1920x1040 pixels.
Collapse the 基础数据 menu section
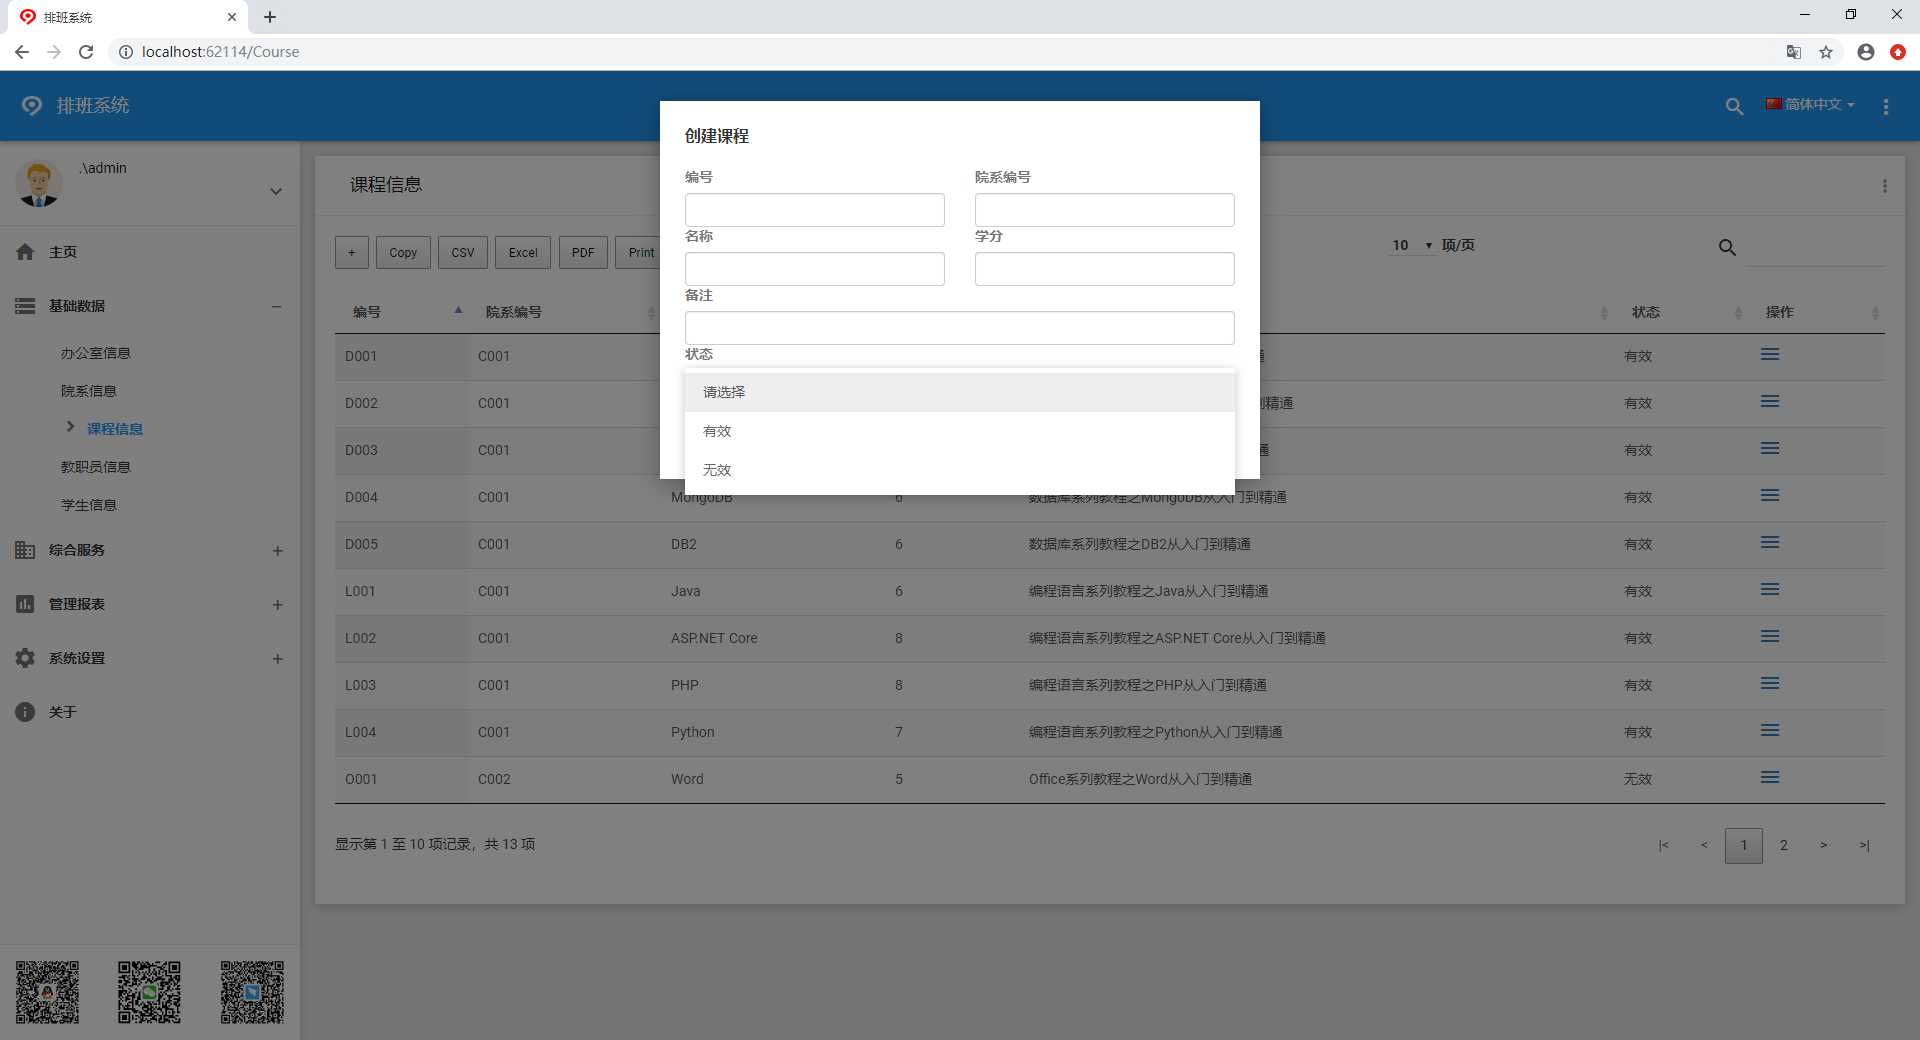pyautogui.click(x=277, y=306)
